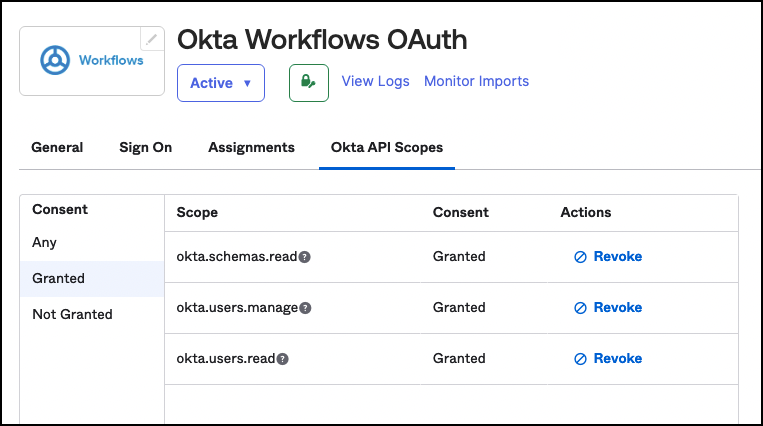Image resolution: width=763 pixels, height=426 pixels.
Task: Revoke the okta.users.read scope
Action: coord(608,359)
